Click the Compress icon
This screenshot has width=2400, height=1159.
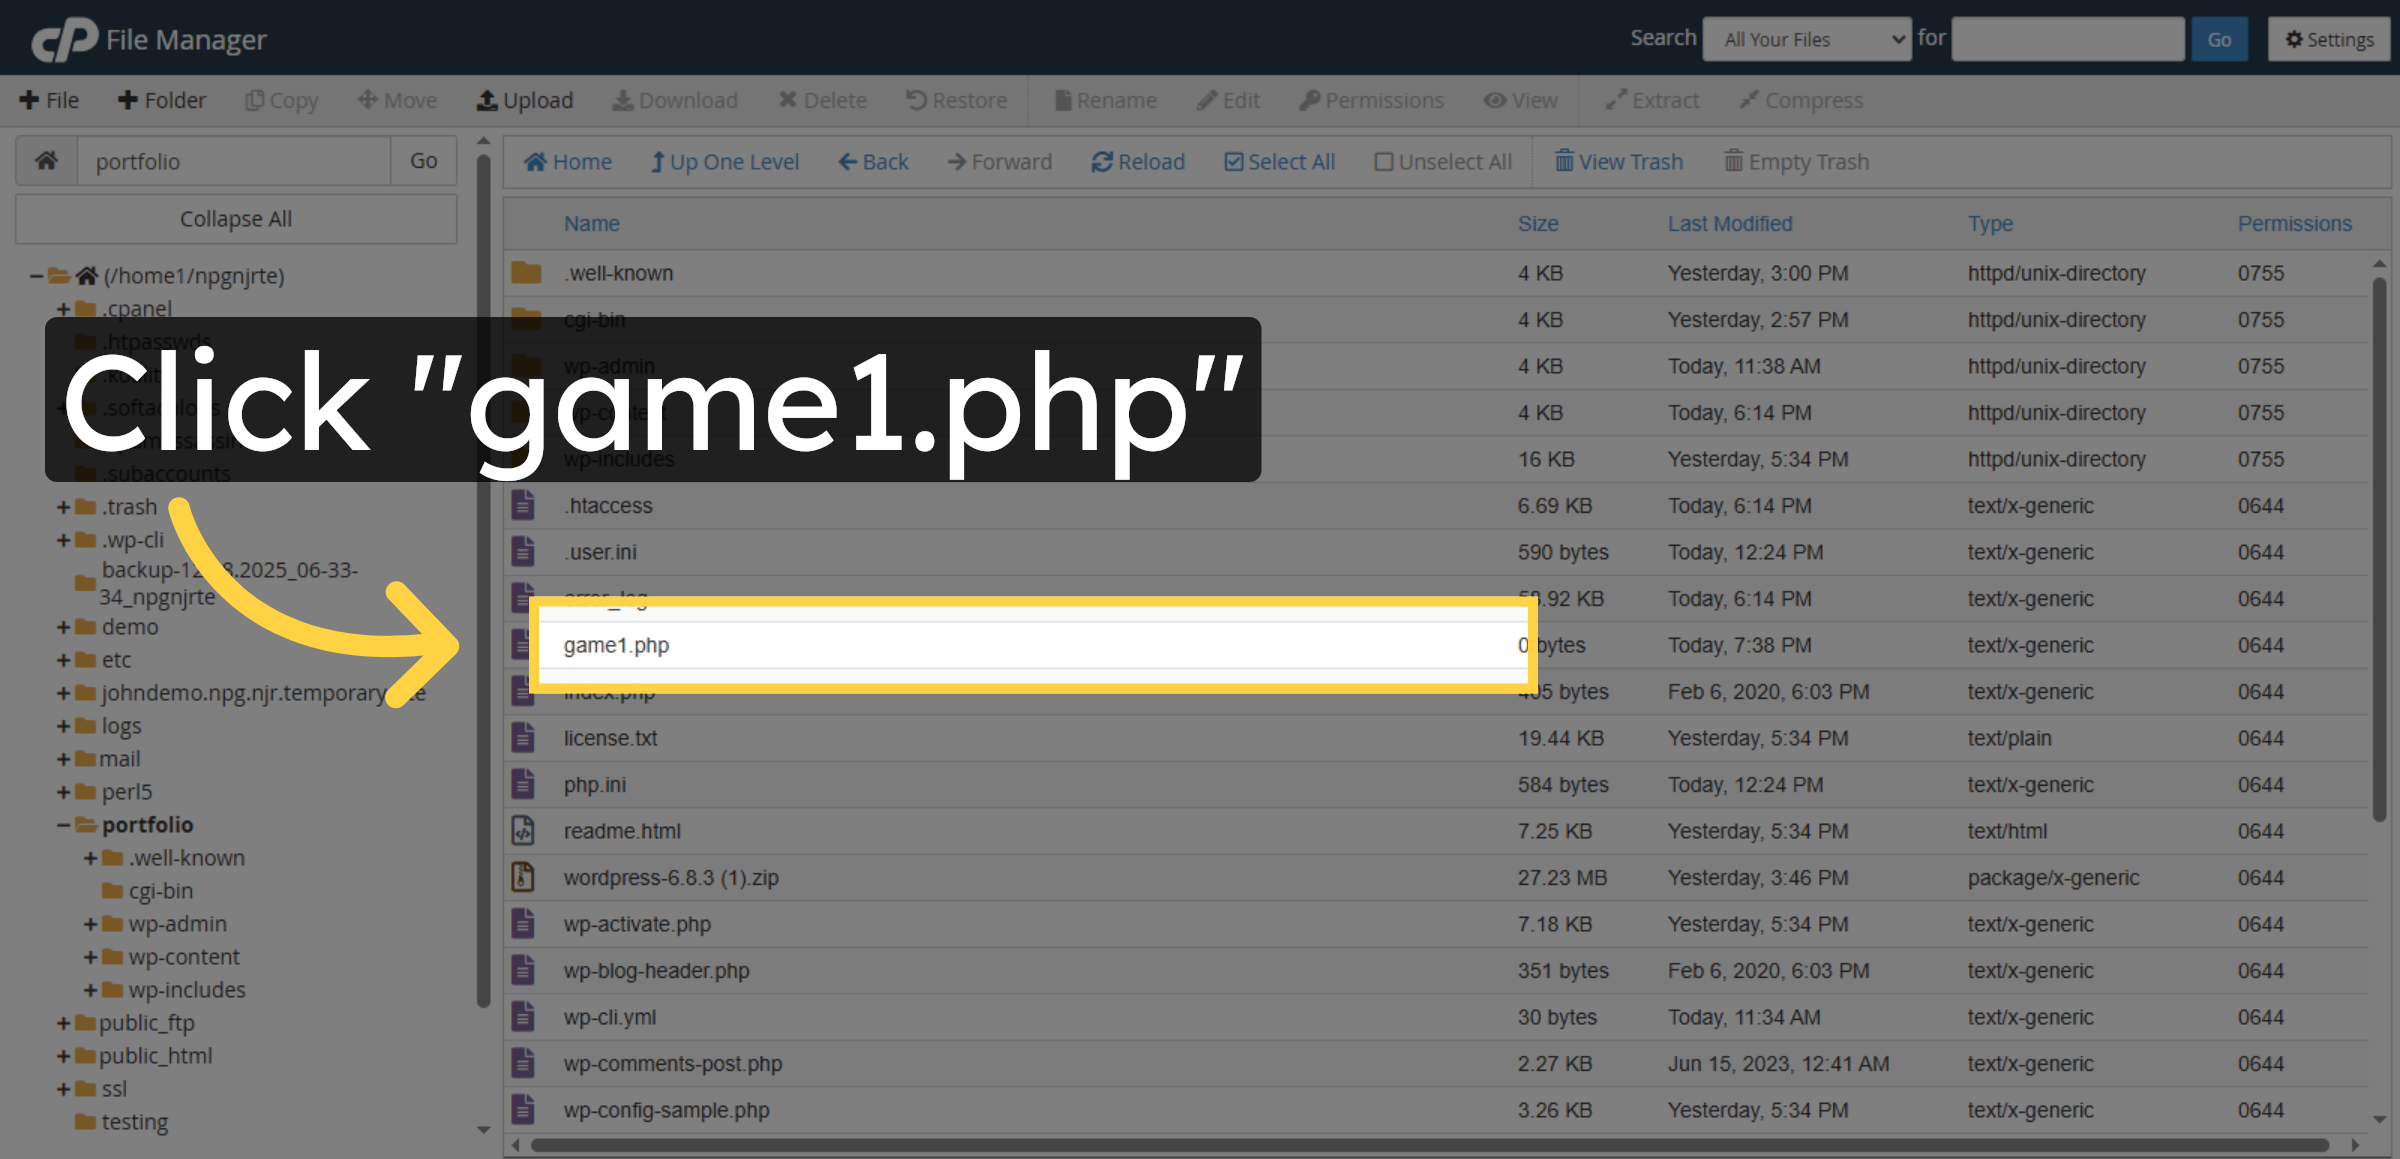[1801, 100]
